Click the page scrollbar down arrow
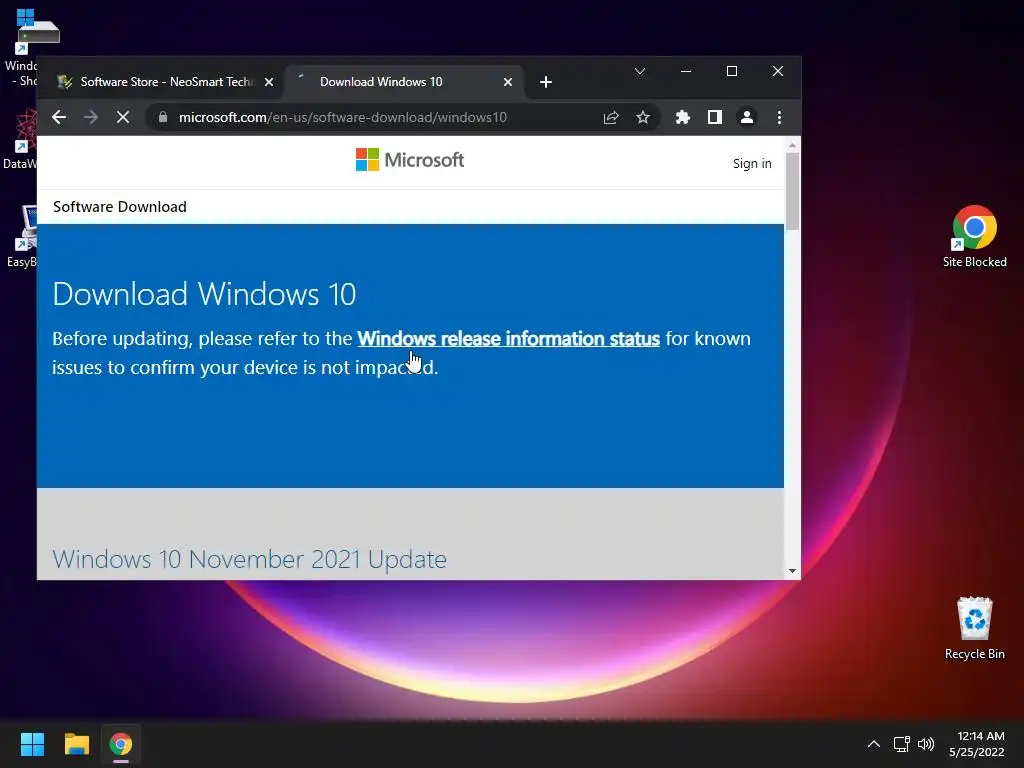The width and height of the screenshot is (1024, 768). (x=792, y=571)
